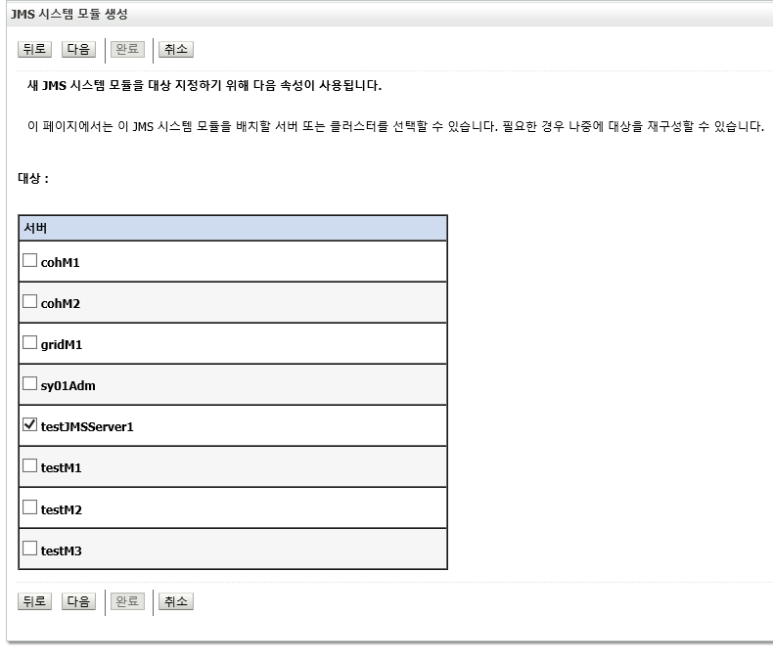Select the testM1 server checkbox
The image size is (773, 660).
point(30,465)
